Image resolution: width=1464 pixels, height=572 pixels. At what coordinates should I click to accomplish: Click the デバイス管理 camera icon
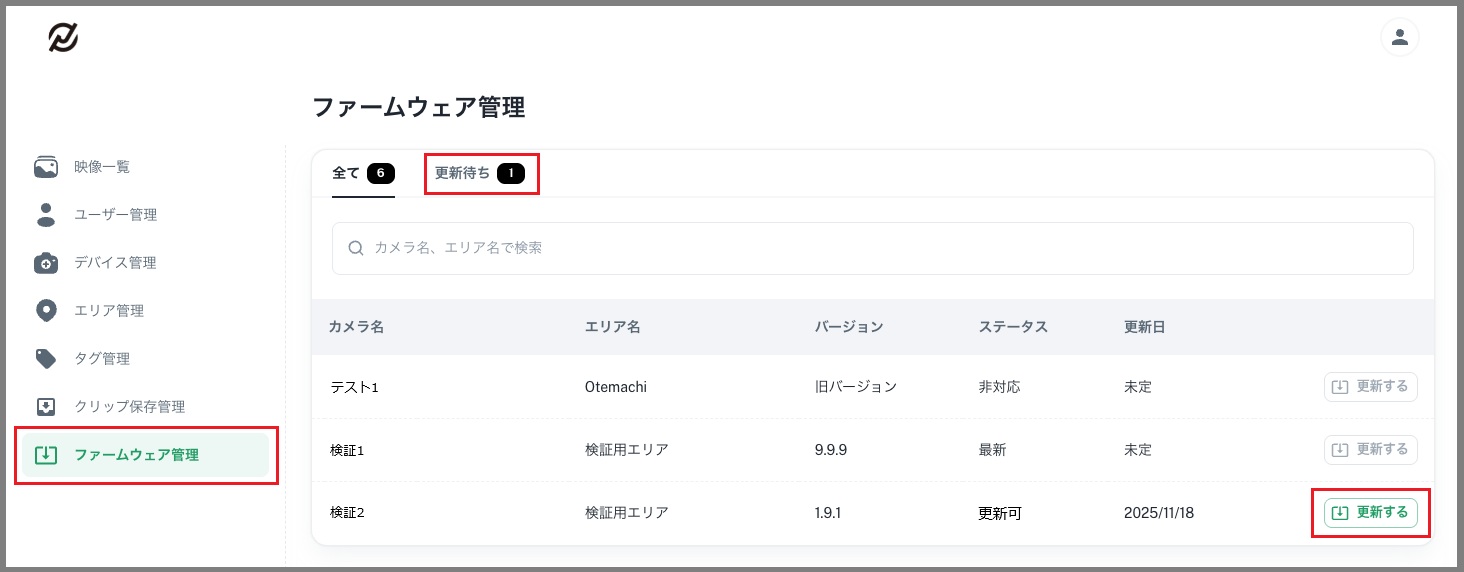pyautogui.click(x=46, y=263)
